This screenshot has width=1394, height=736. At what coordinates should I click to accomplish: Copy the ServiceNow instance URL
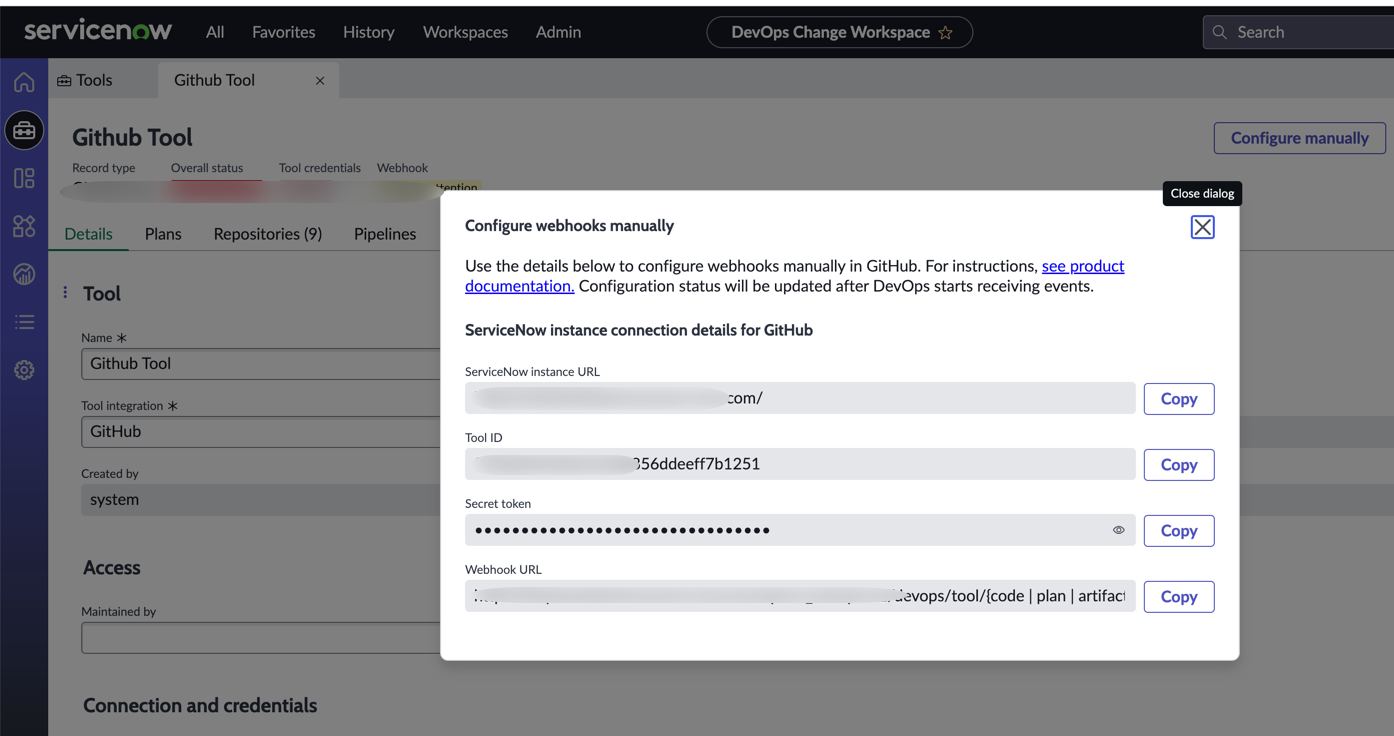pyautogui.click(x=1179, y=399)
